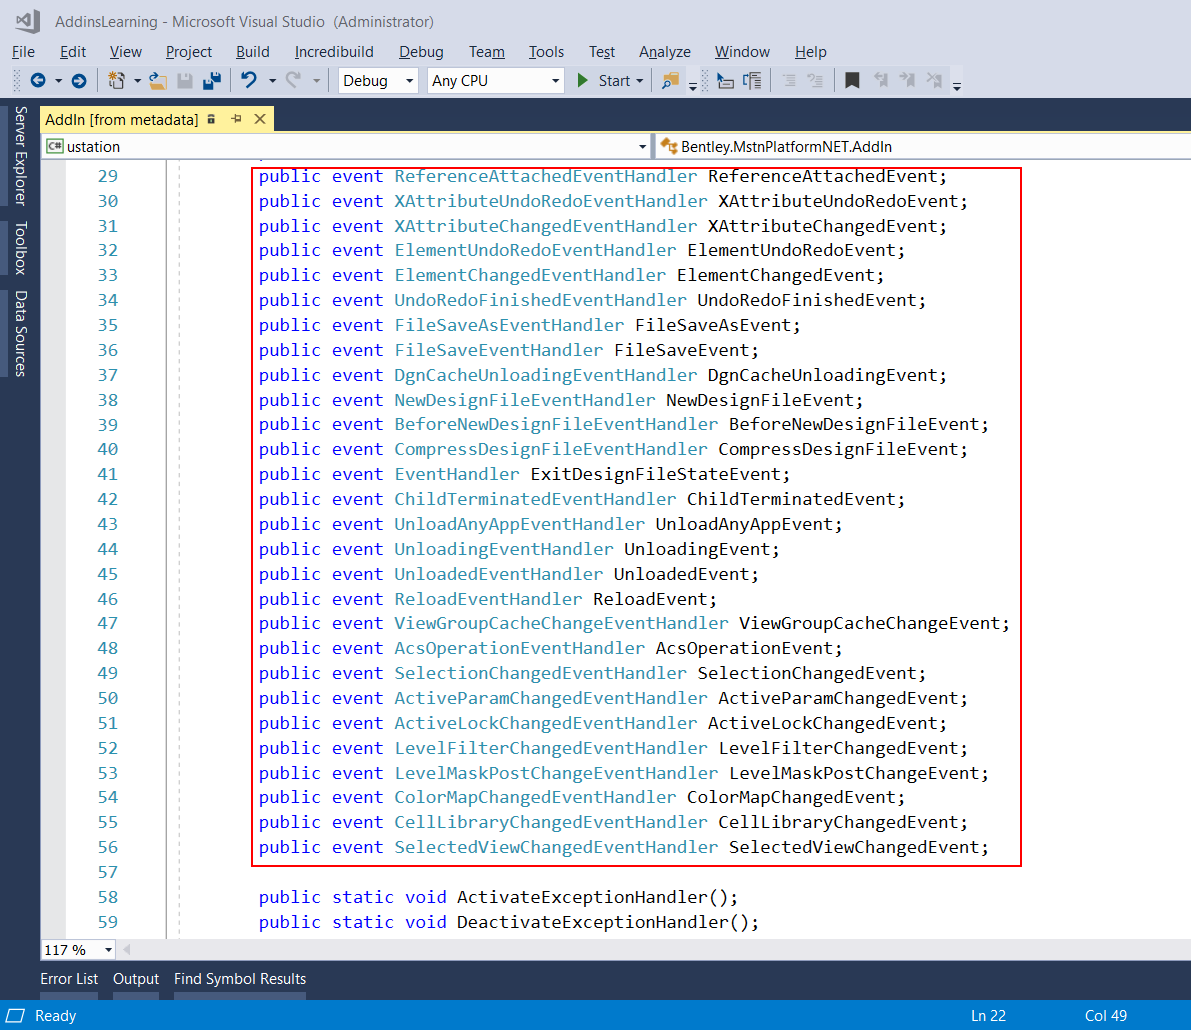Toggle a bookmark with the bookmark icon
The width and height of the screenshot is (1191, 1030).
click(852, 81)
